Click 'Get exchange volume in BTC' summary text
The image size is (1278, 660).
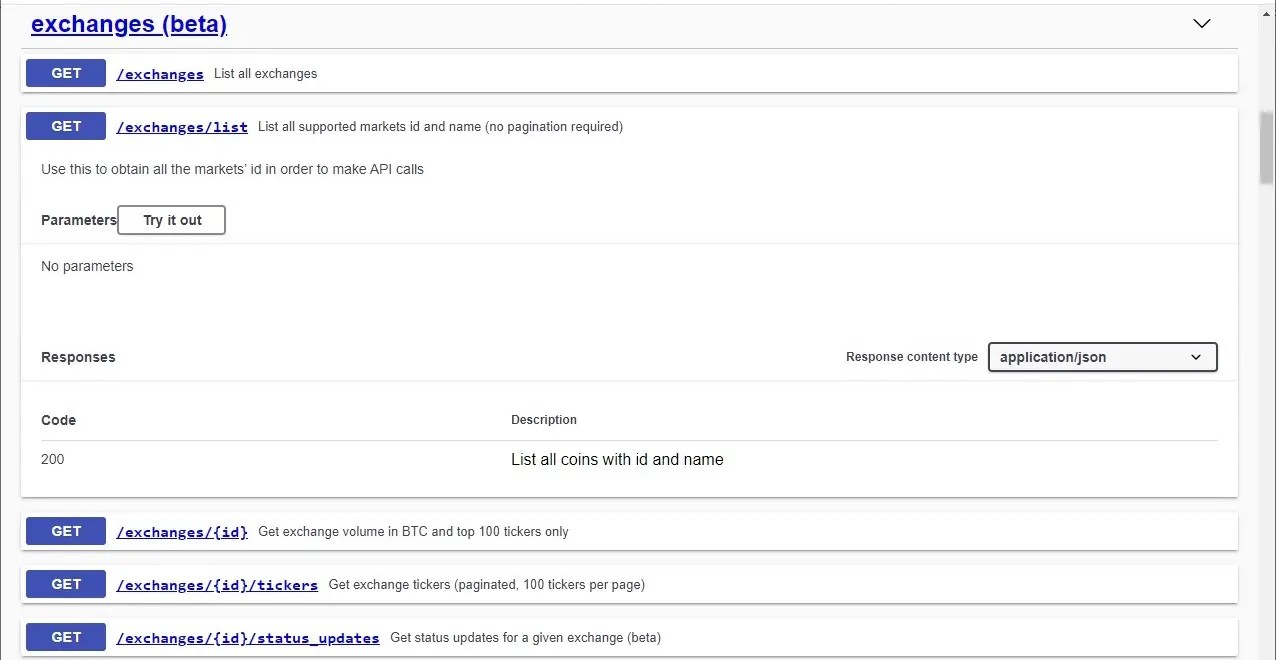[x=413, y=532]
